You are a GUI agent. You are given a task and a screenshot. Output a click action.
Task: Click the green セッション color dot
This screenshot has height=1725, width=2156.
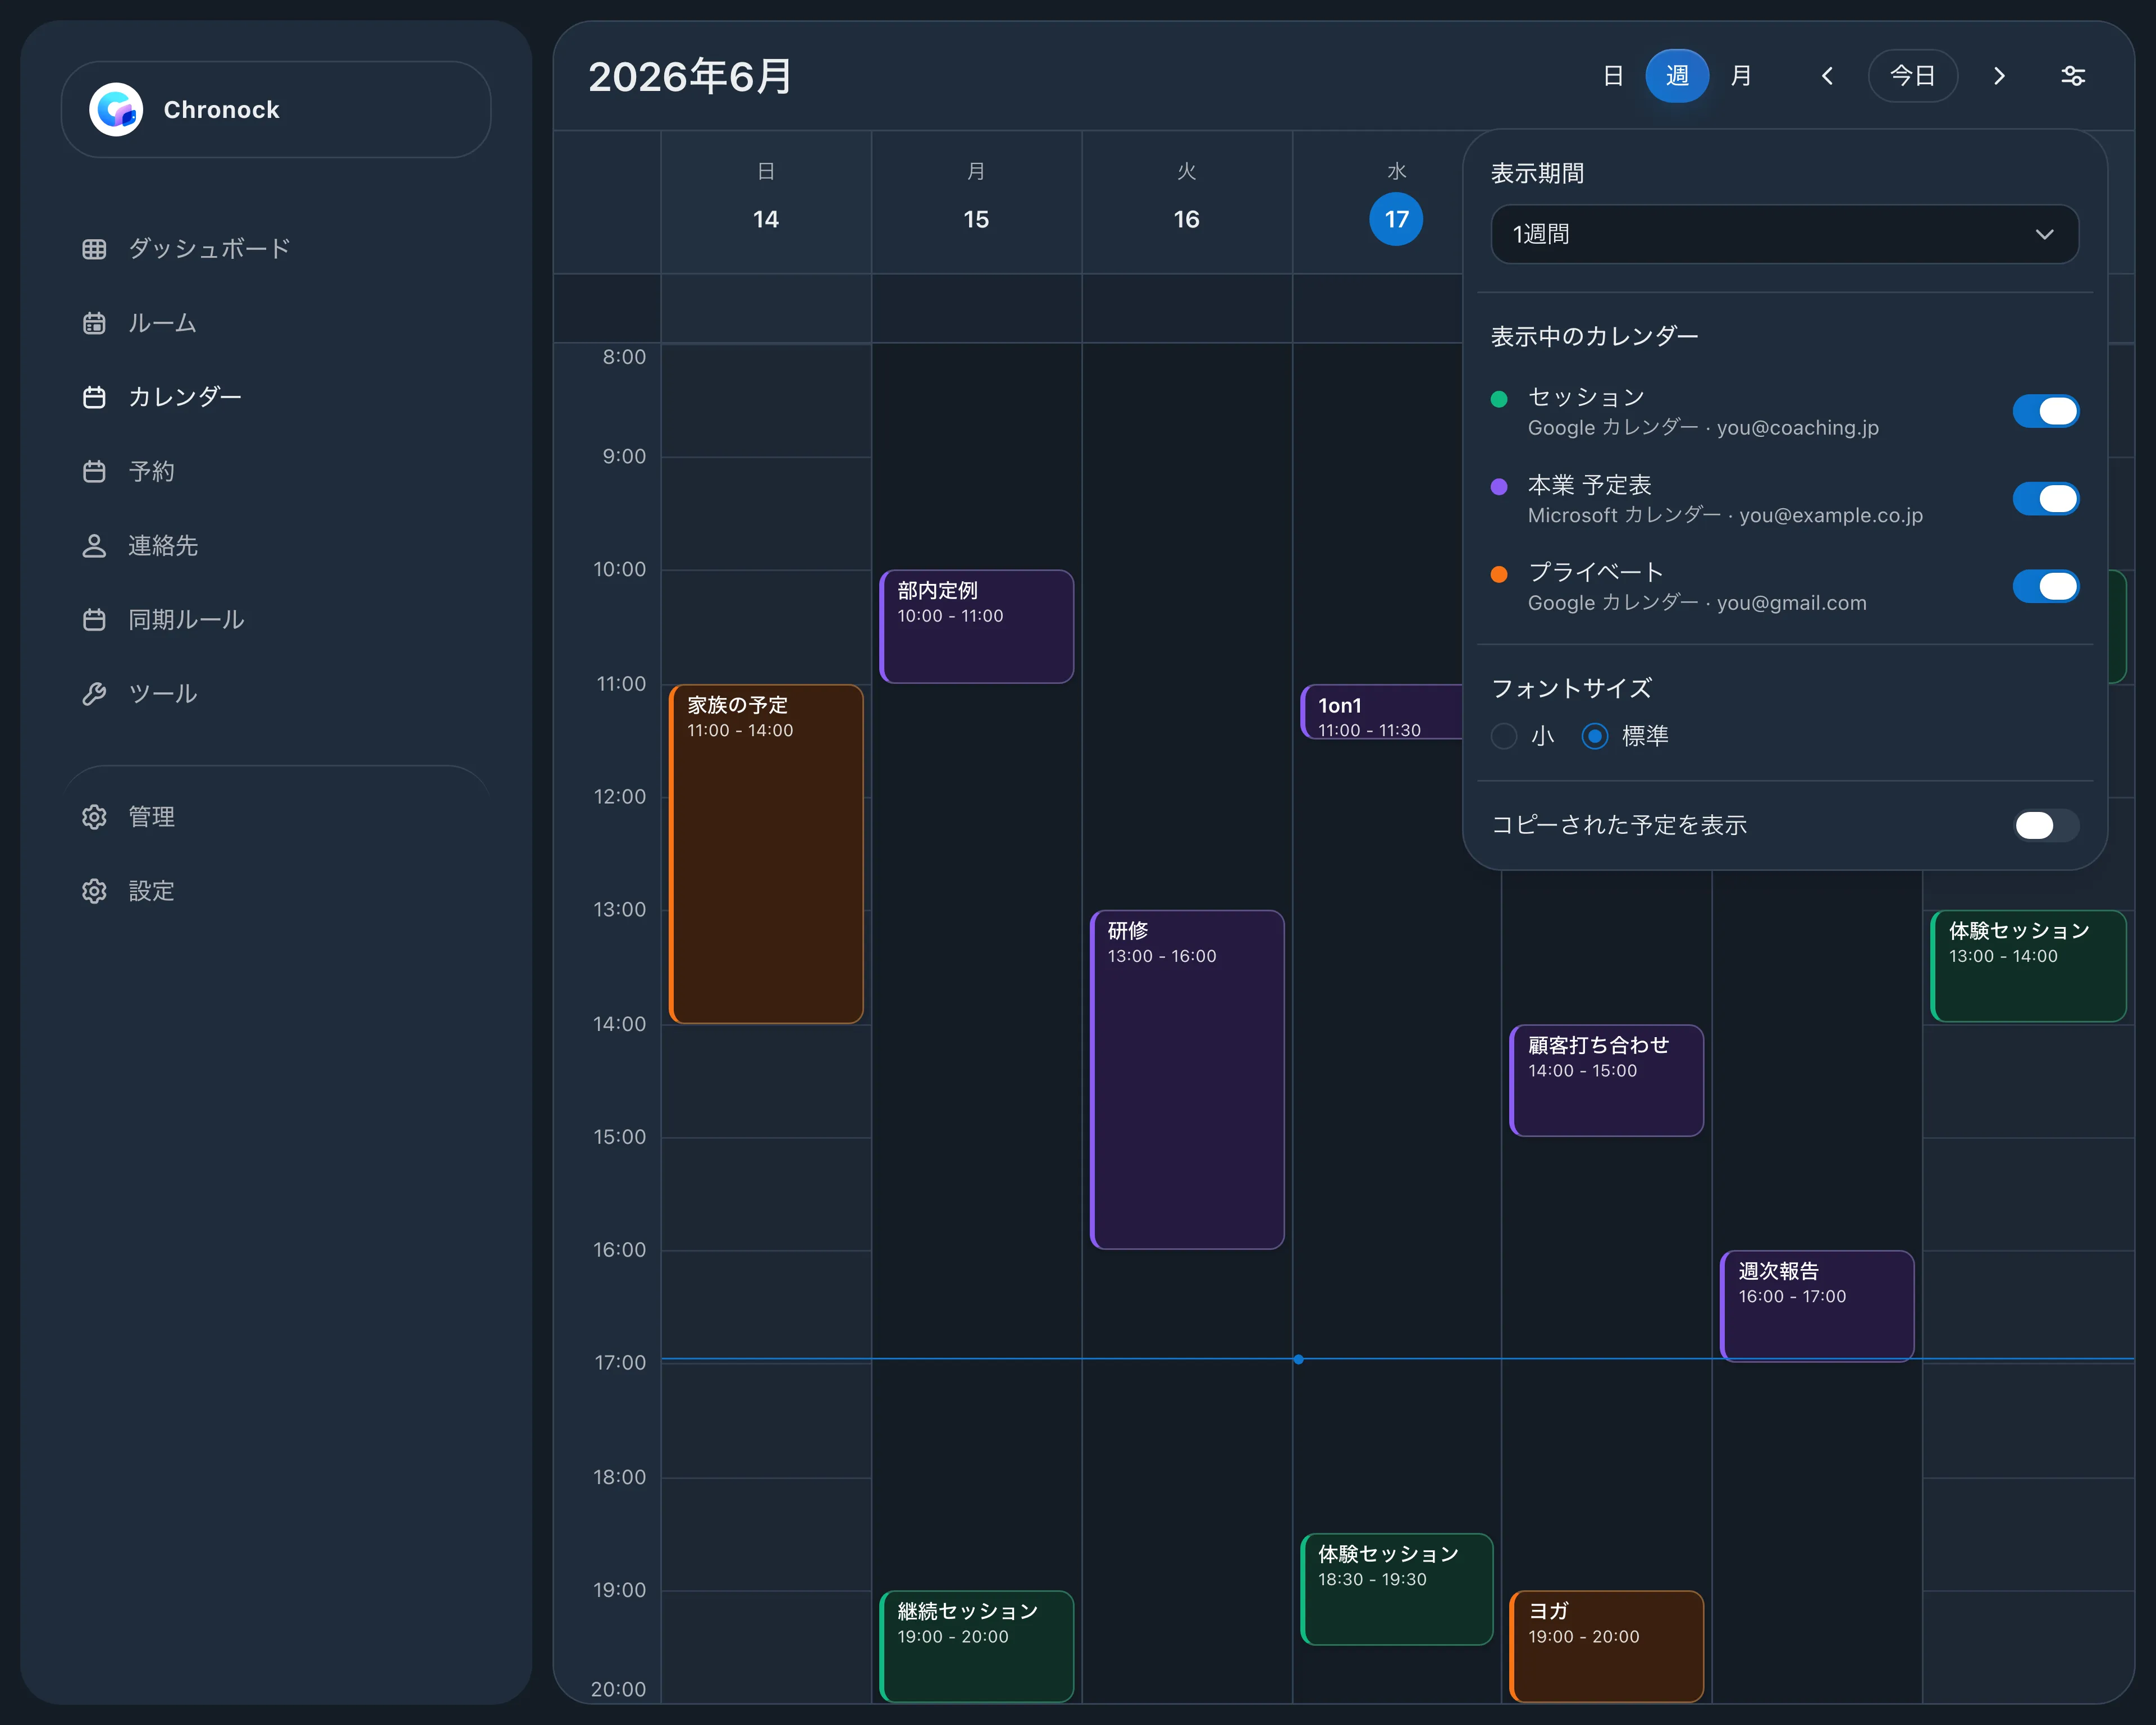pos(1498,399)
